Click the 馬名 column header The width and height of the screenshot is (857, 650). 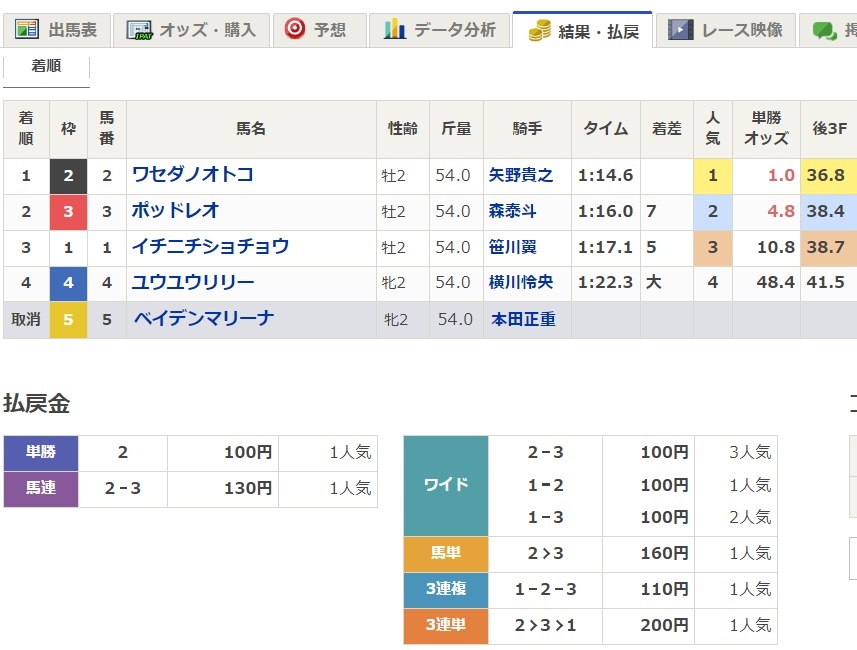point(251,129)
